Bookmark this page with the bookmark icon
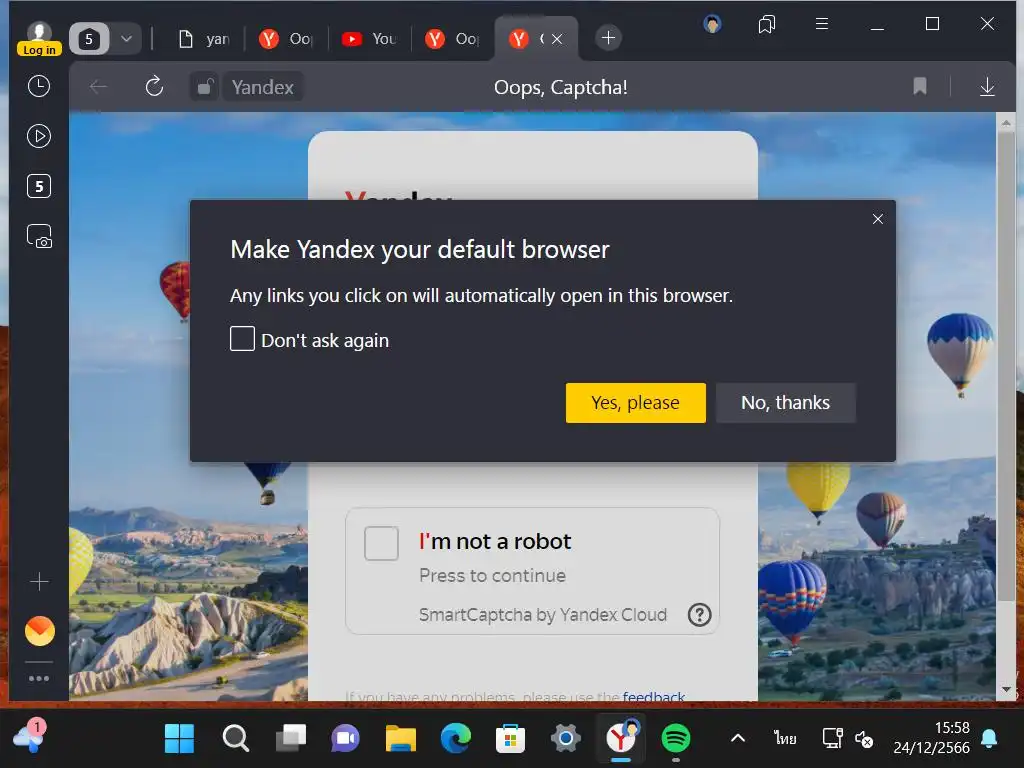1024x768 pixels. click(920, 86)
